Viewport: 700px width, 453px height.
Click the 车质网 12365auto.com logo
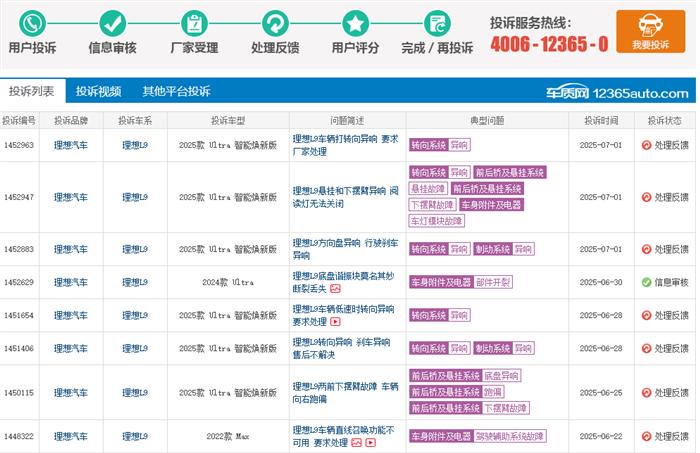(617, 92)
